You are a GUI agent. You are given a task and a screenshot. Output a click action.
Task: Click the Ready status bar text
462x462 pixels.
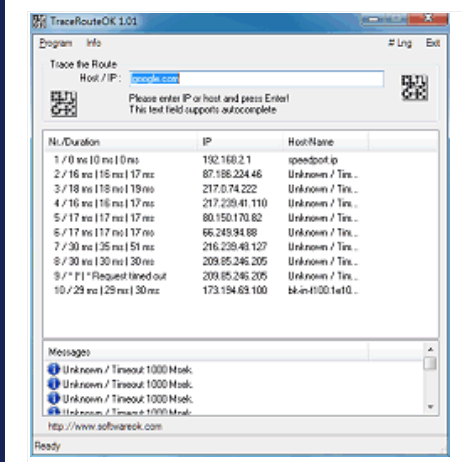point(47,446)
